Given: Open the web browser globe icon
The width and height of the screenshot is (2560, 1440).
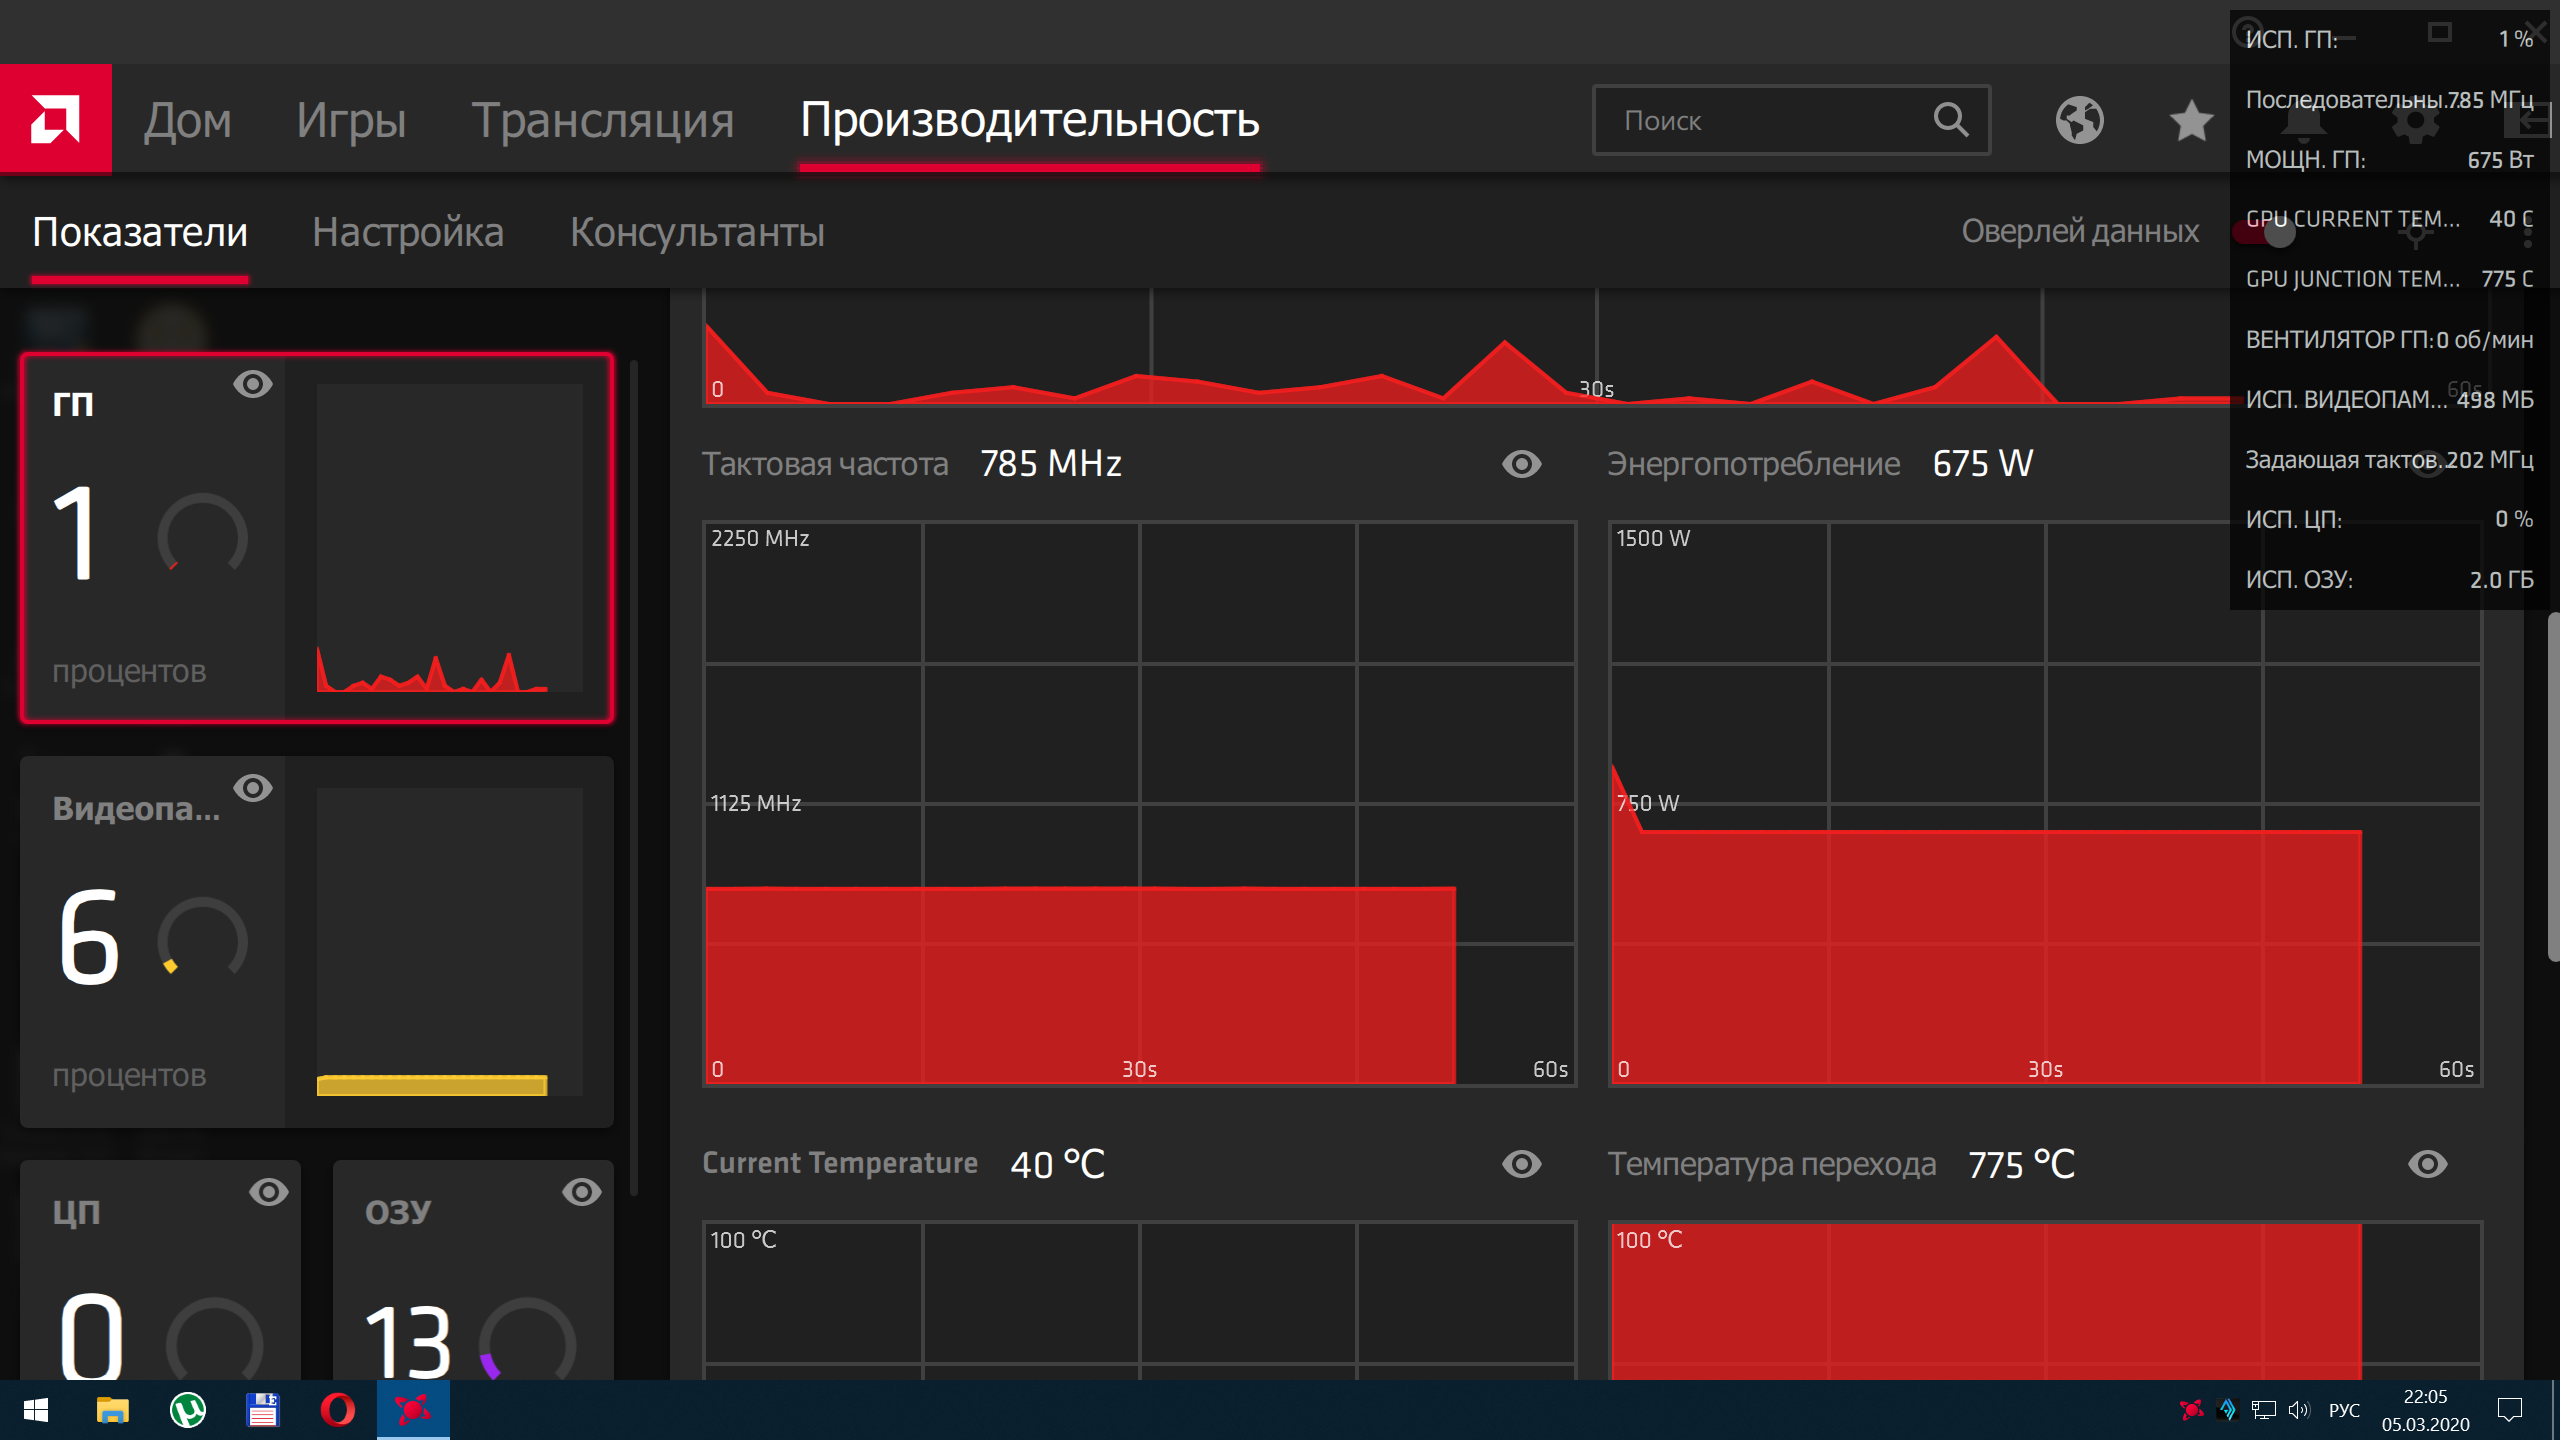Looking at the screenshot, I should point(2079,121).
